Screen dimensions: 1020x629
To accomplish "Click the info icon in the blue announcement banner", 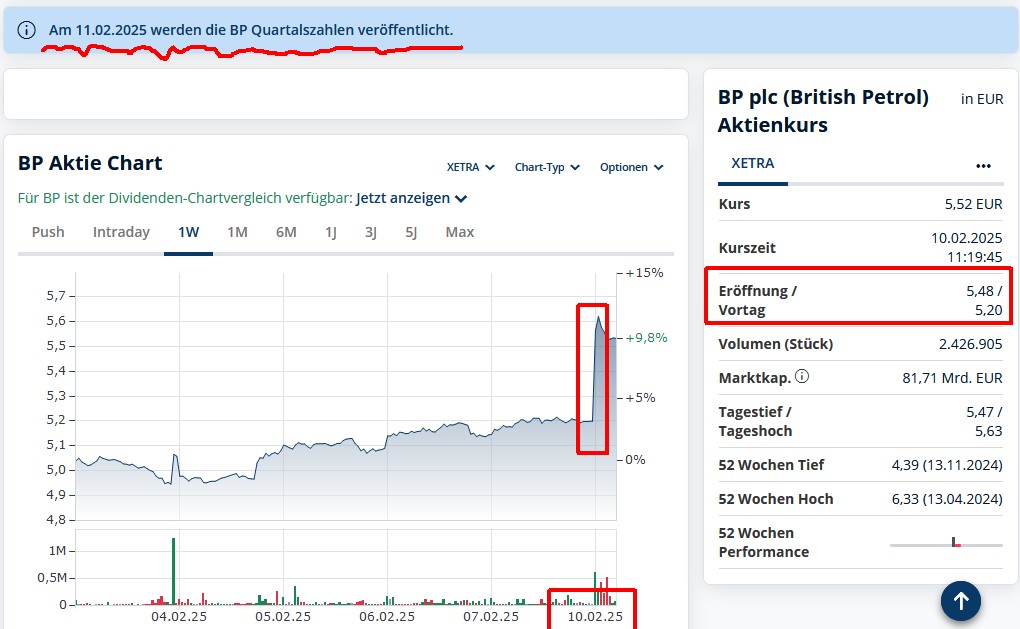I will point(26,30).
